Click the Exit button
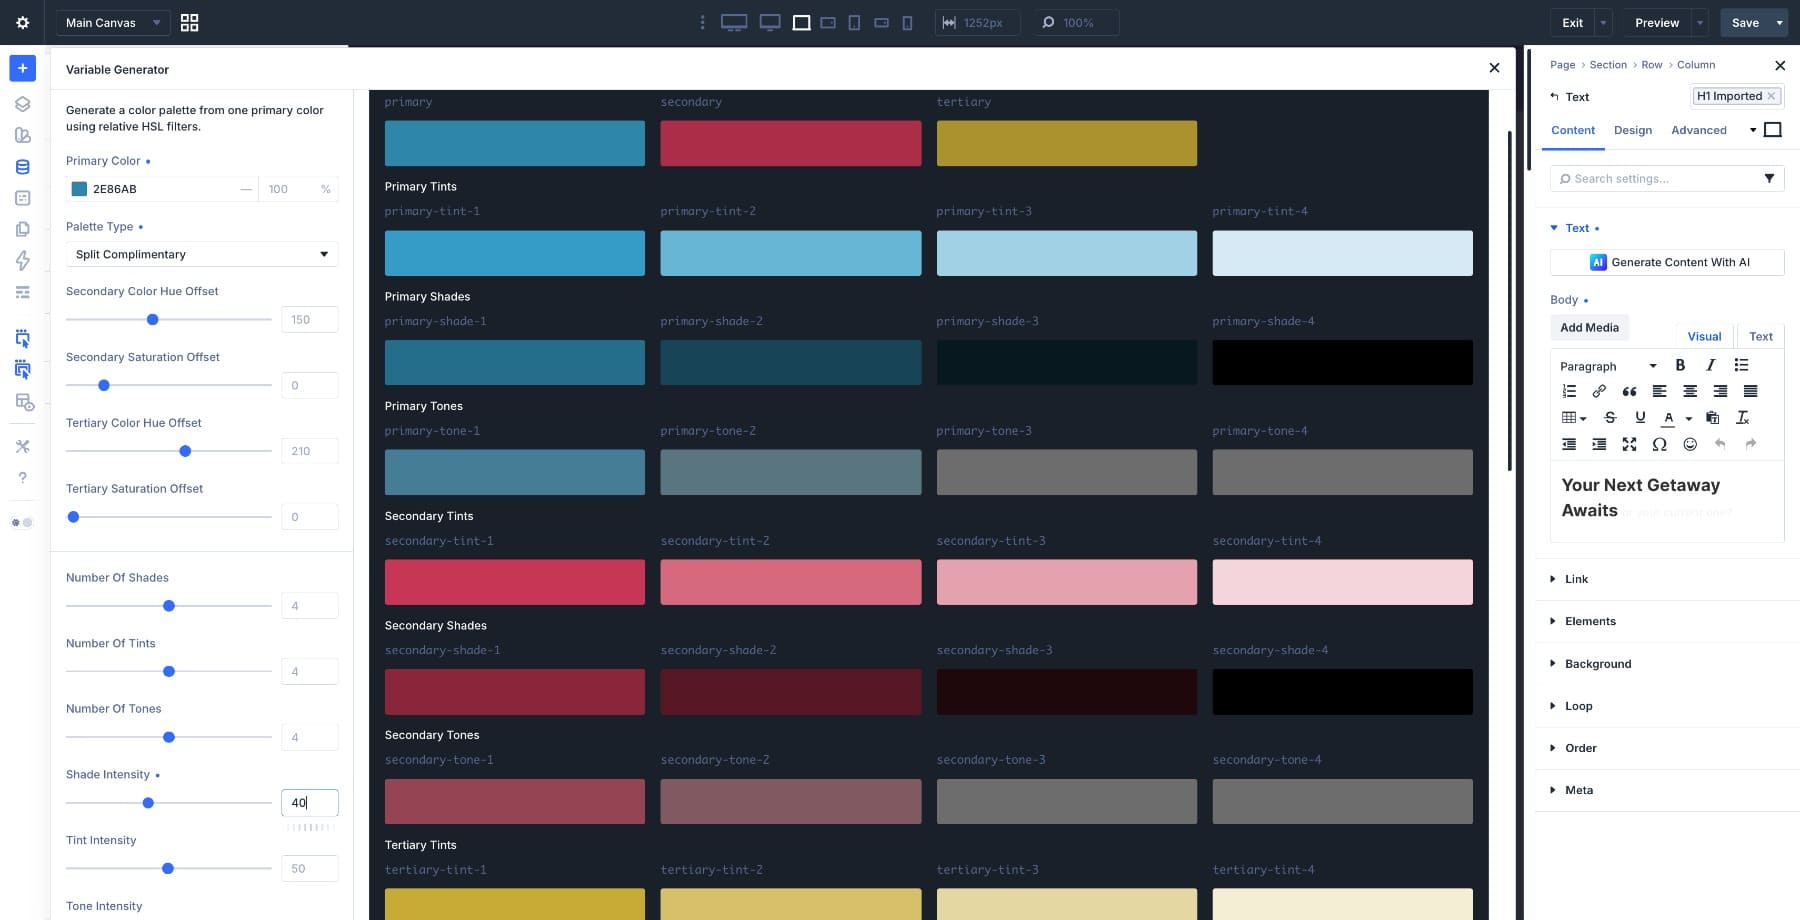The width and height of the screenshot is (1800, 920). (1573, 22)
